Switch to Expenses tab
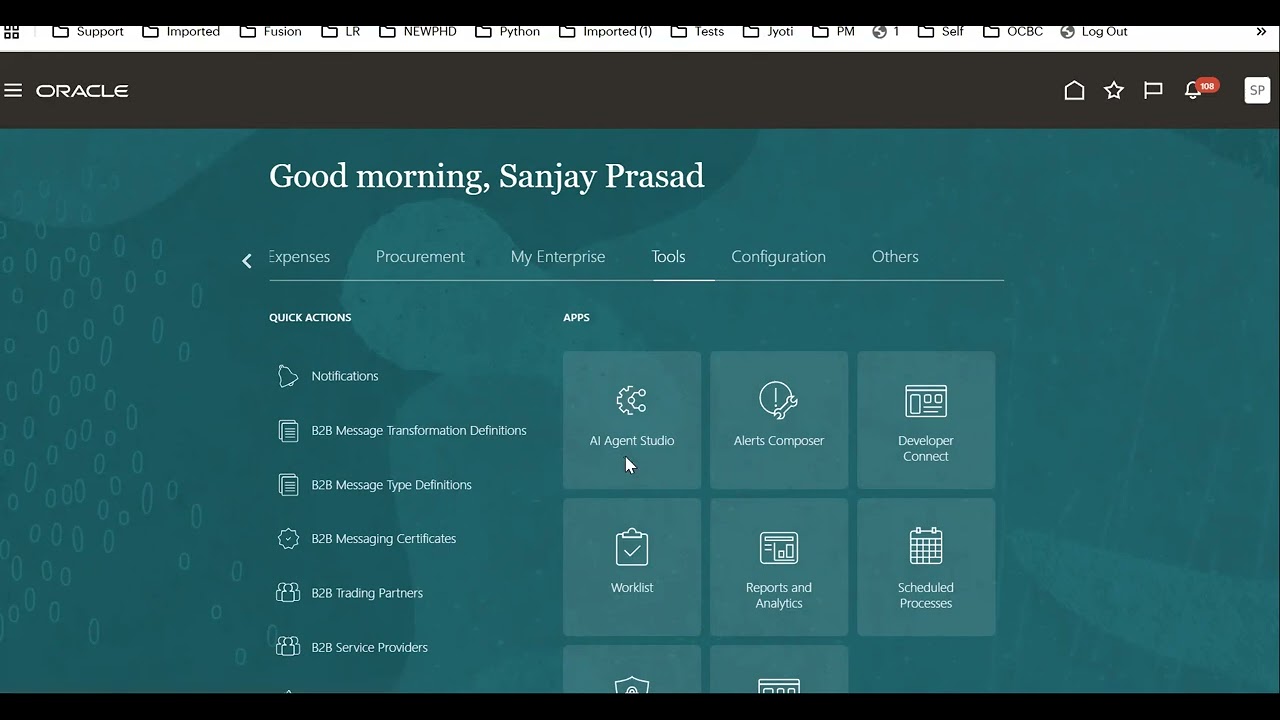This screenshot has height=720, width=1280. coord(299,257)
